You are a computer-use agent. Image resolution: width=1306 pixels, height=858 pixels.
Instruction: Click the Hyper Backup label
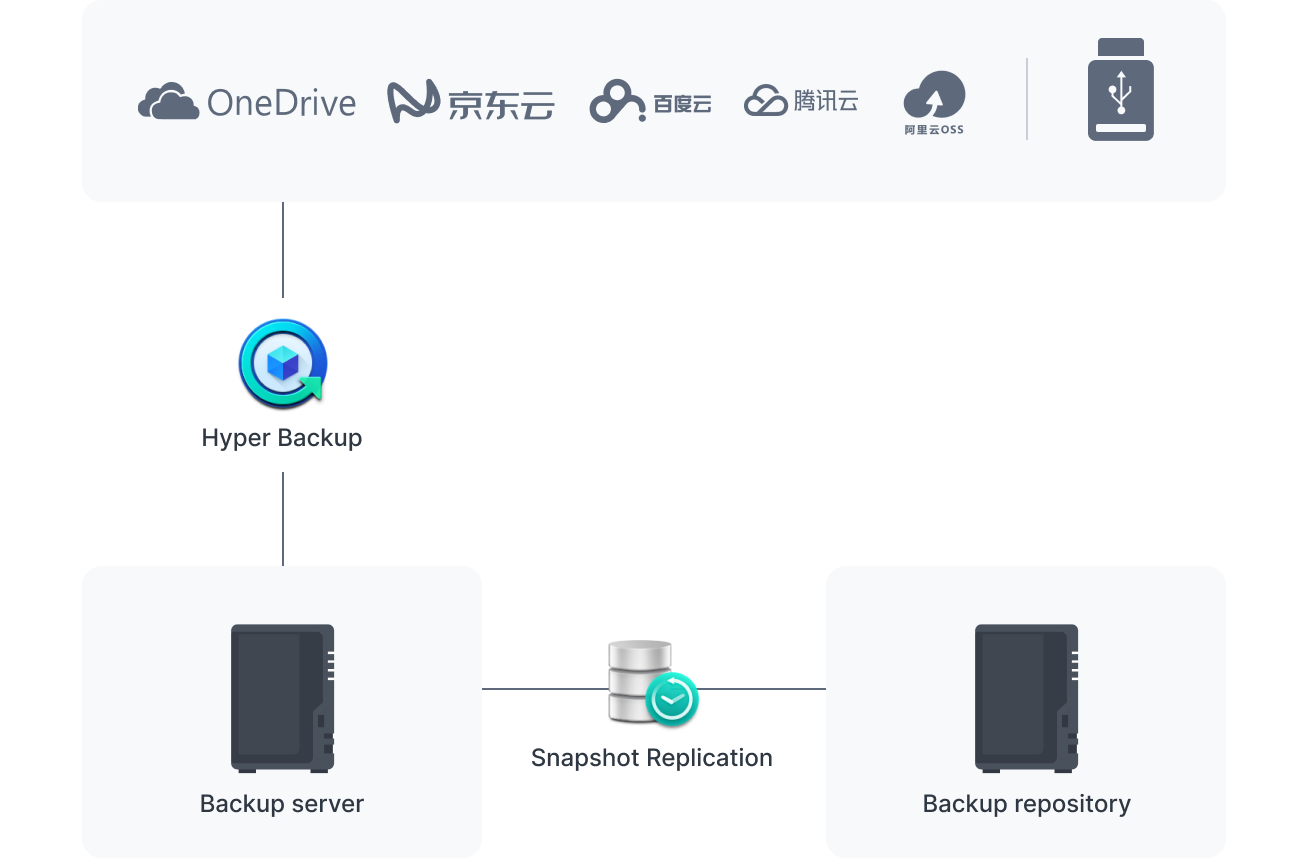pos(282,438)
